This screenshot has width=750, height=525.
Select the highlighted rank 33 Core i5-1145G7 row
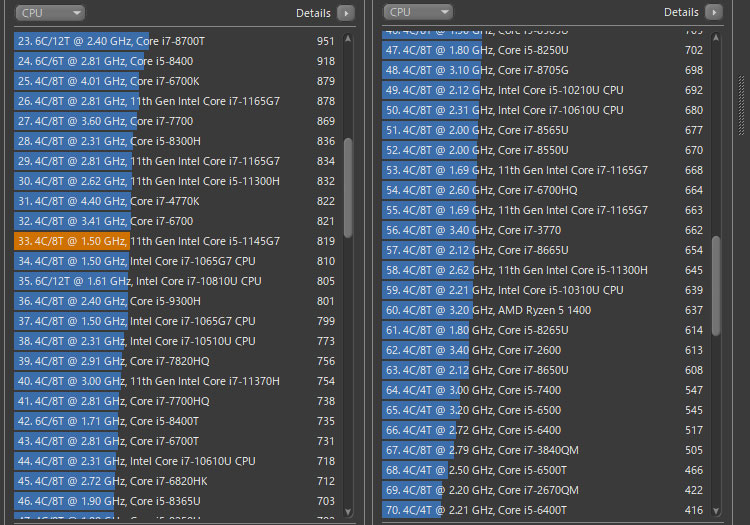pos(175,241)
